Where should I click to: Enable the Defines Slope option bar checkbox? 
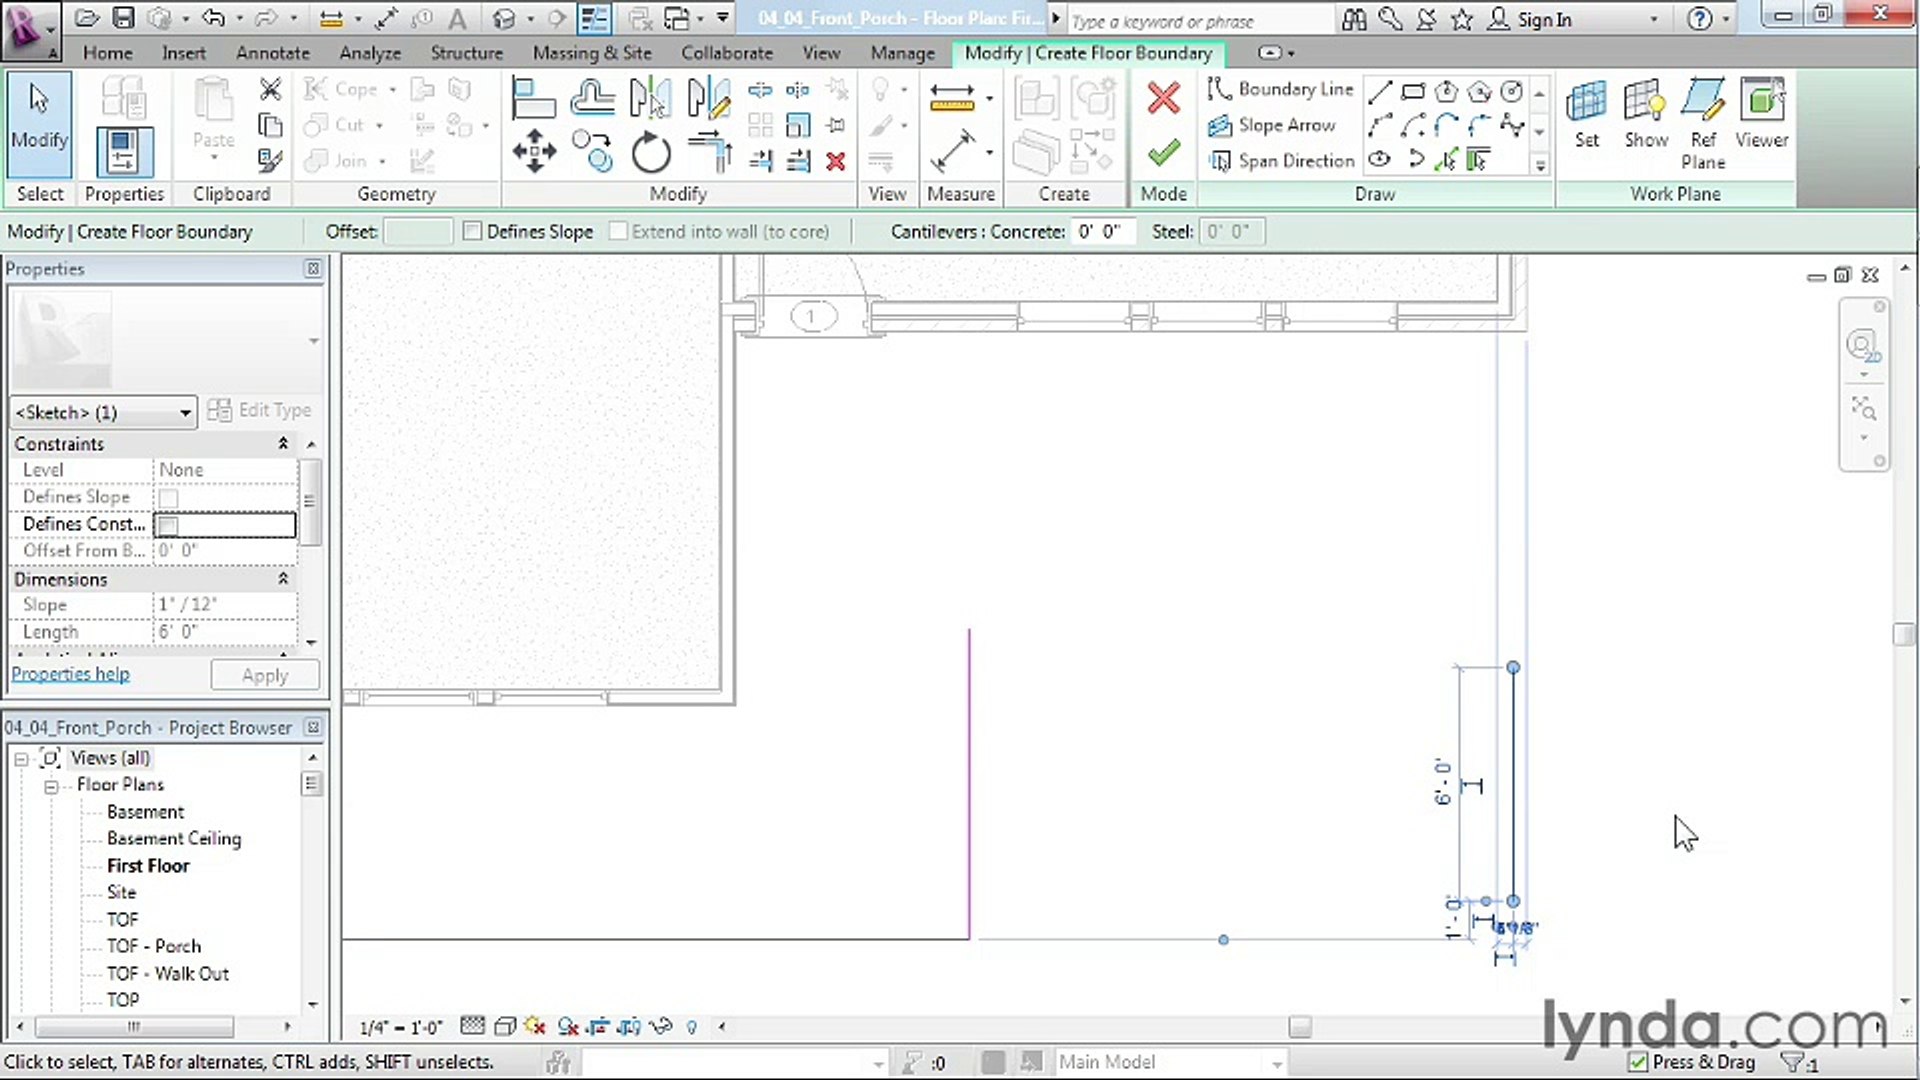pyautogui.click(x=473, y=232)
